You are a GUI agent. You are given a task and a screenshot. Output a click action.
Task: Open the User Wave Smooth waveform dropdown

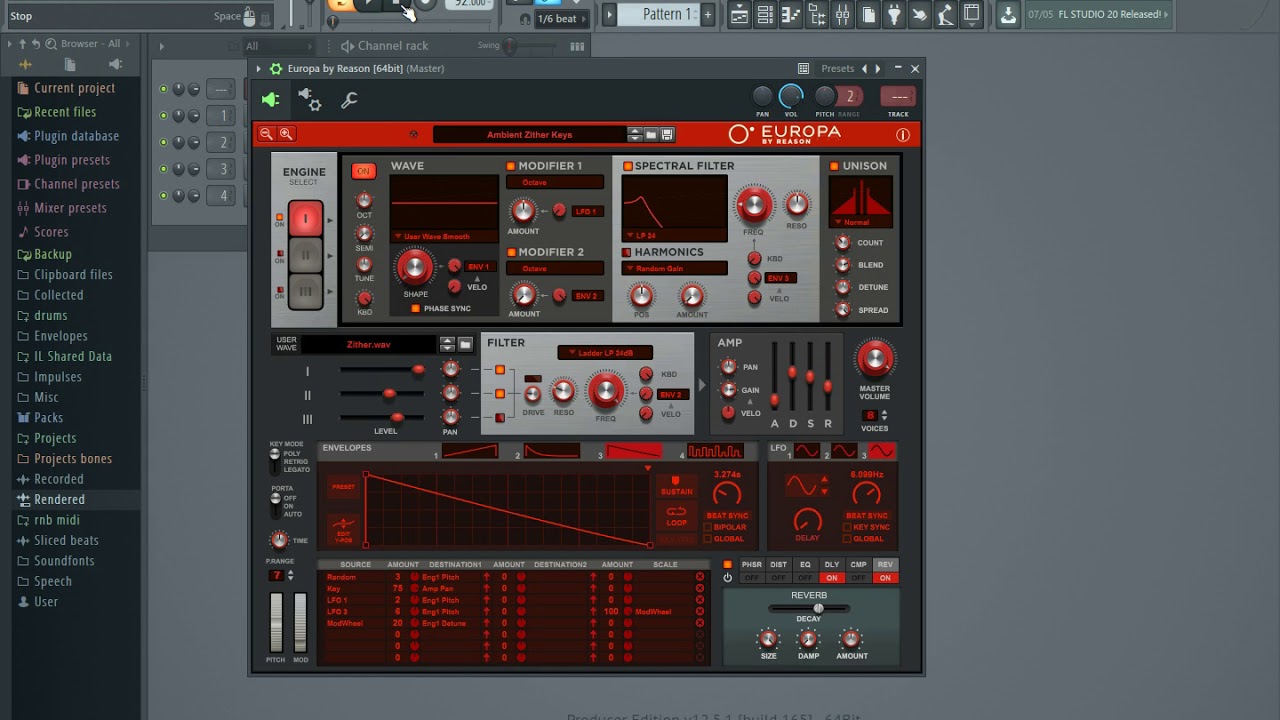(444, 237)
